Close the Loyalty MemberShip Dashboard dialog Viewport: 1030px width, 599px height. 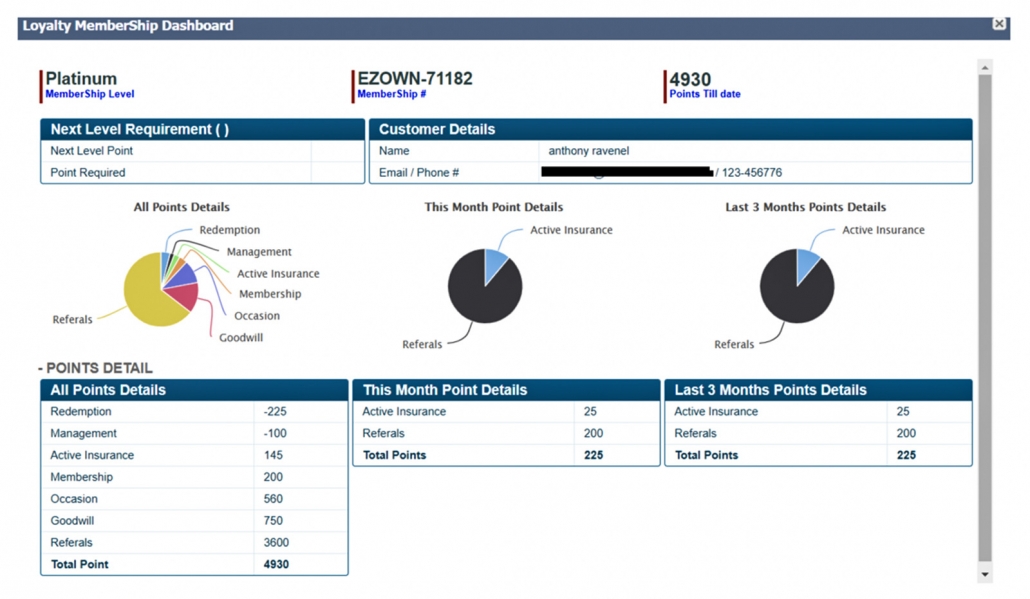998,24
